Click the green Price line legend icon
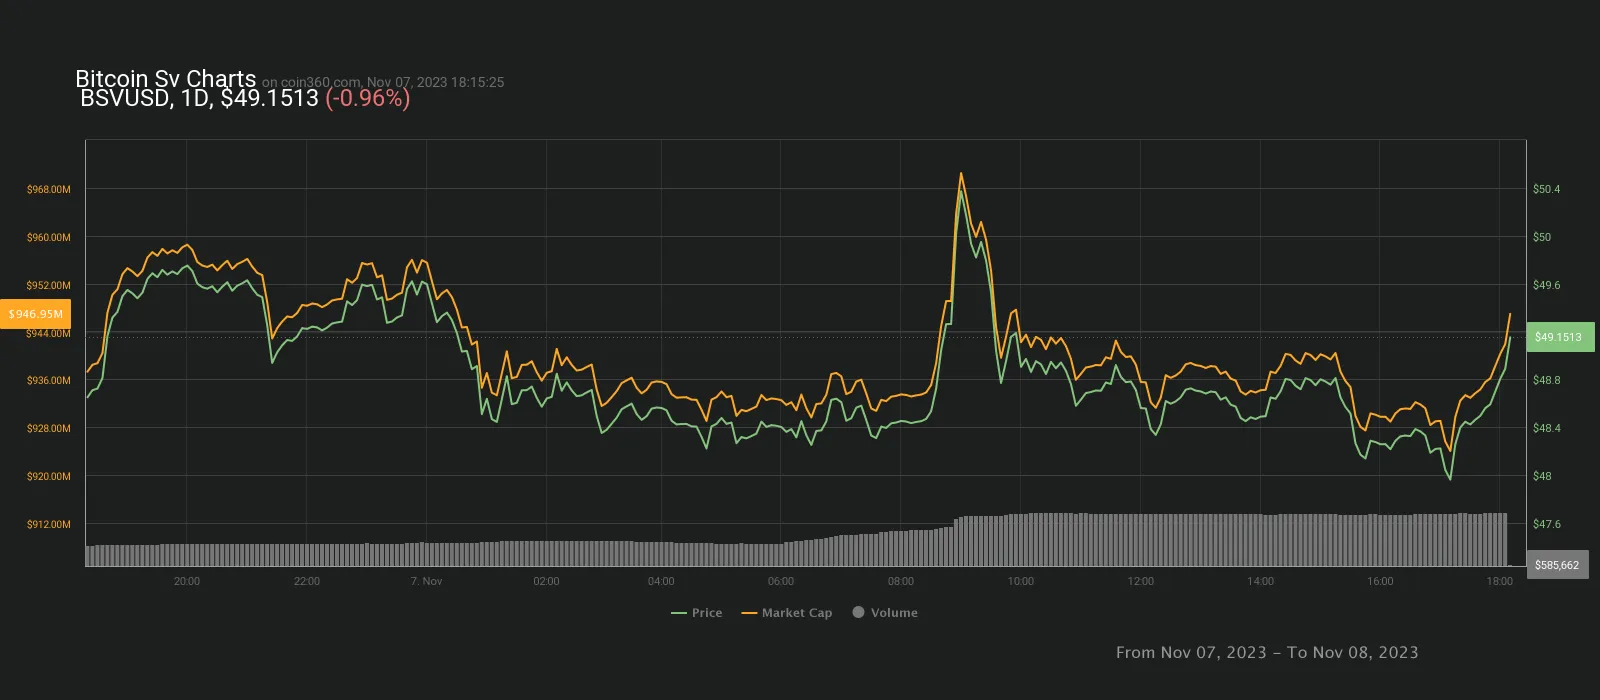The image size is (1600, 700). [x=679, y=613]
